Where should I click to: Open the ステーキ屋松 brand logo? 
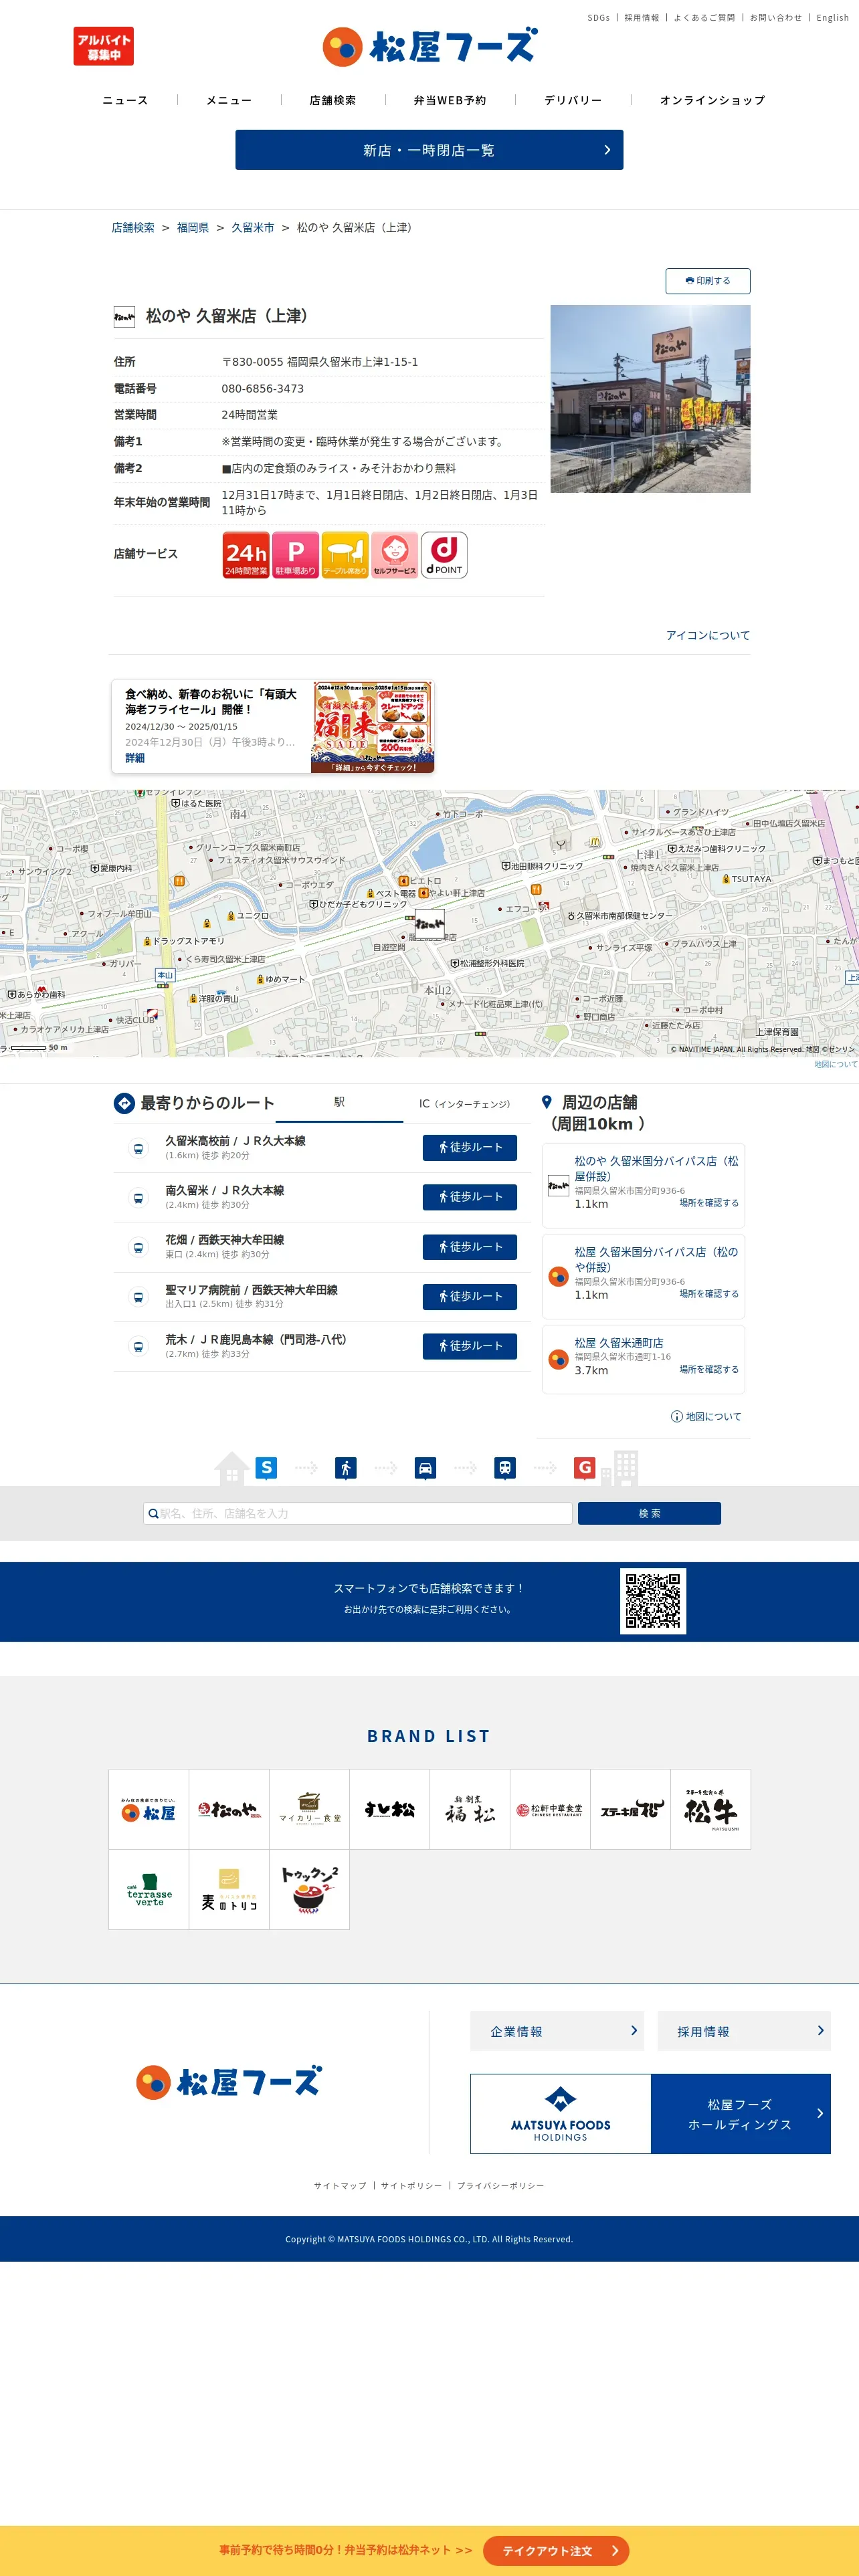[x=630, y=1809]
